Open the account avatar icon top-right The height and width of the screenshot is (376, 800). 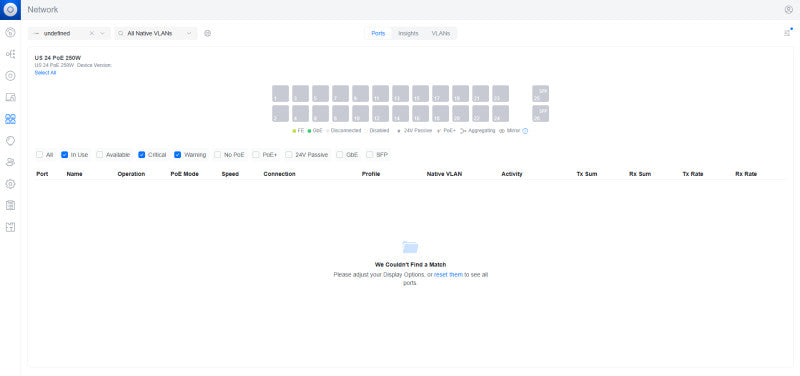pos(788,10)
